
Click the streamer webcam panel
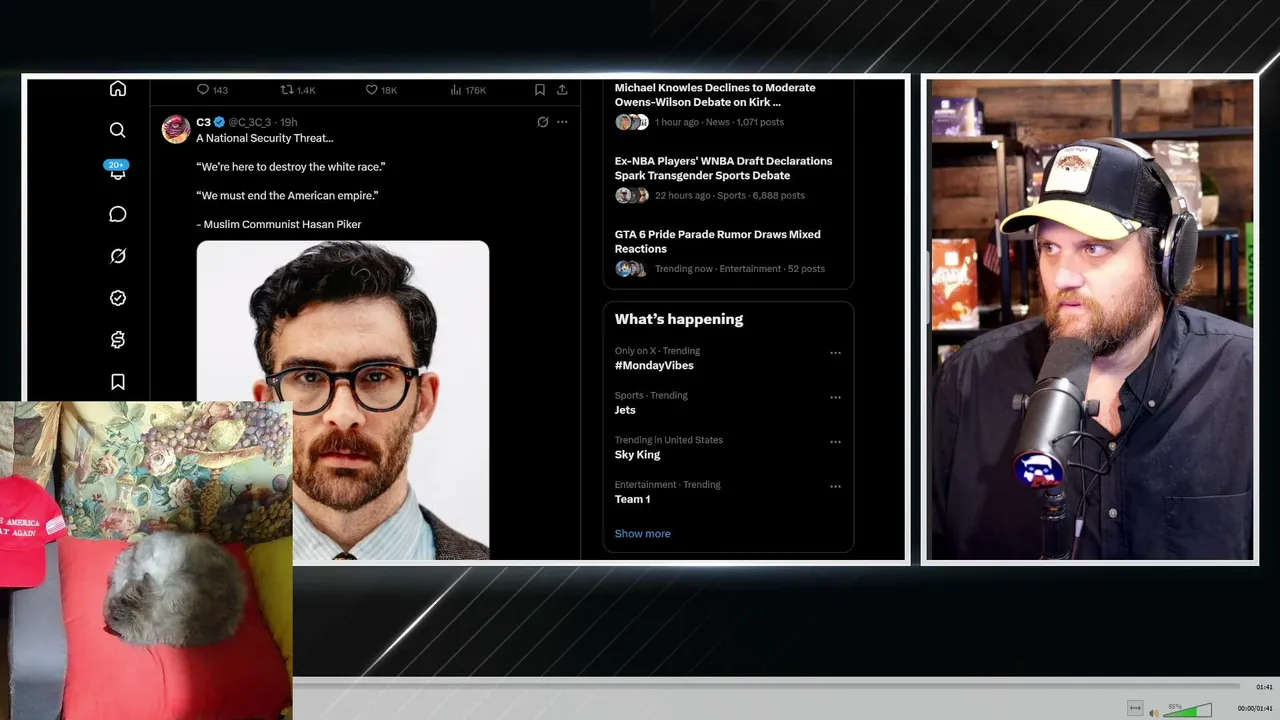pos(1090,320)
